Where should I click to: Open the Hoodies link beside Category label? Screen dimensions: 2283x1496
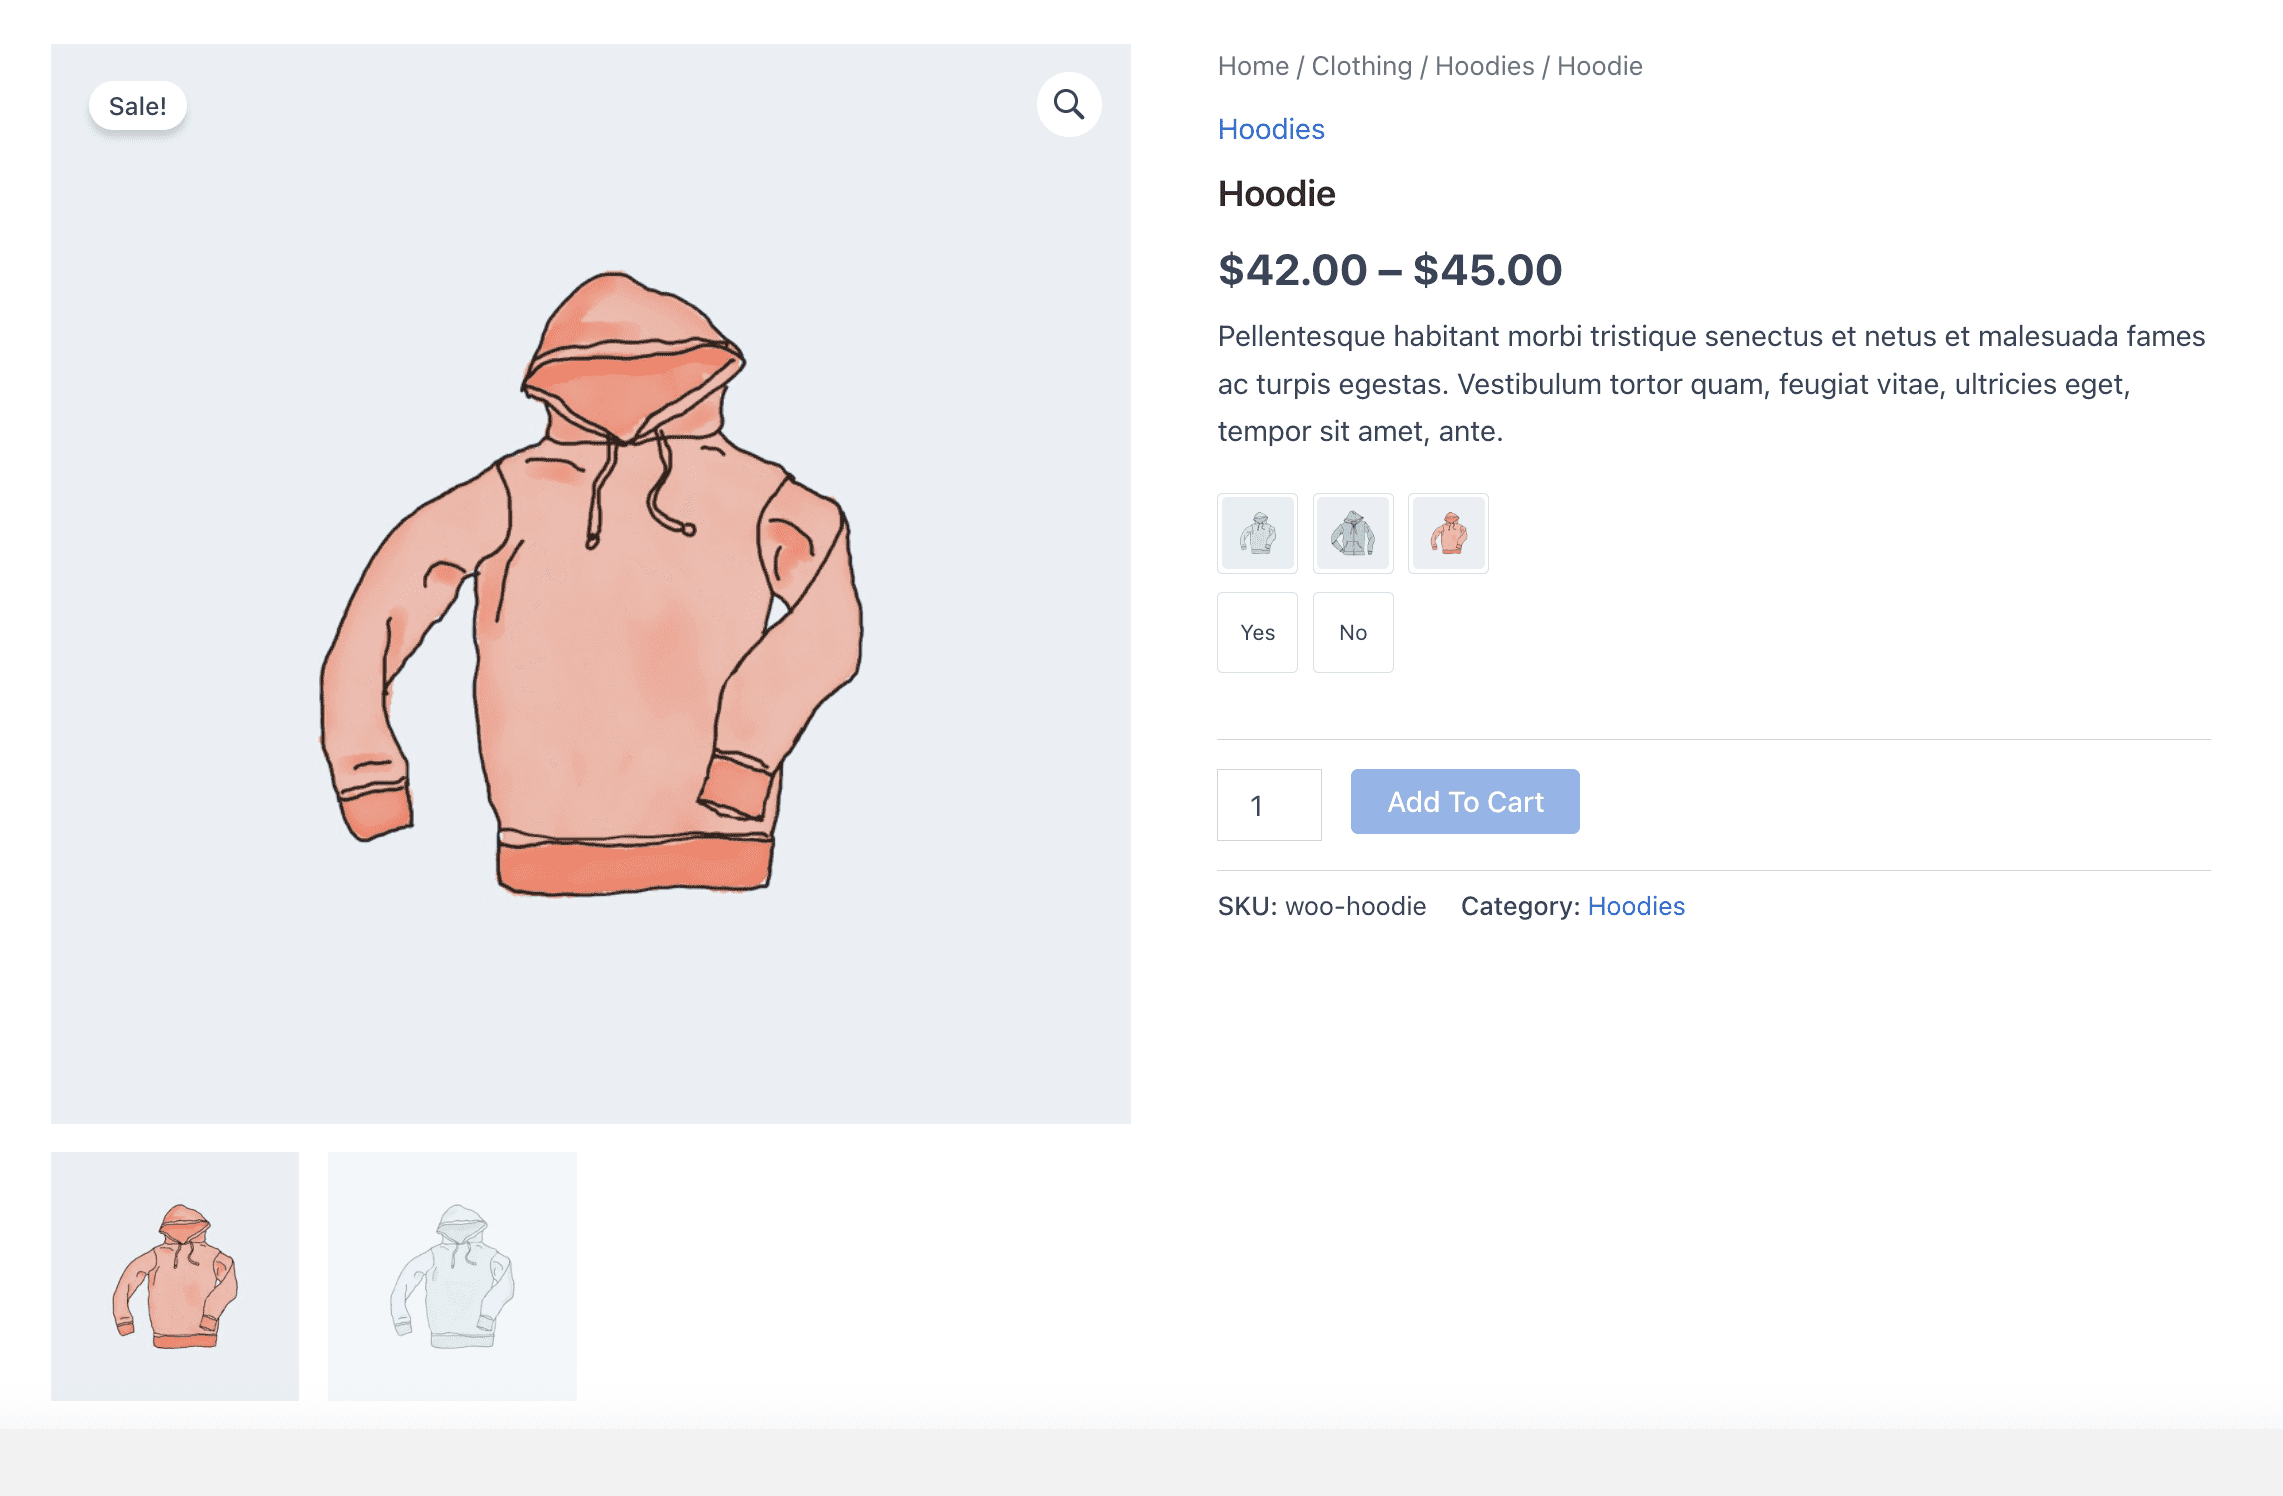coord(1636,906)
